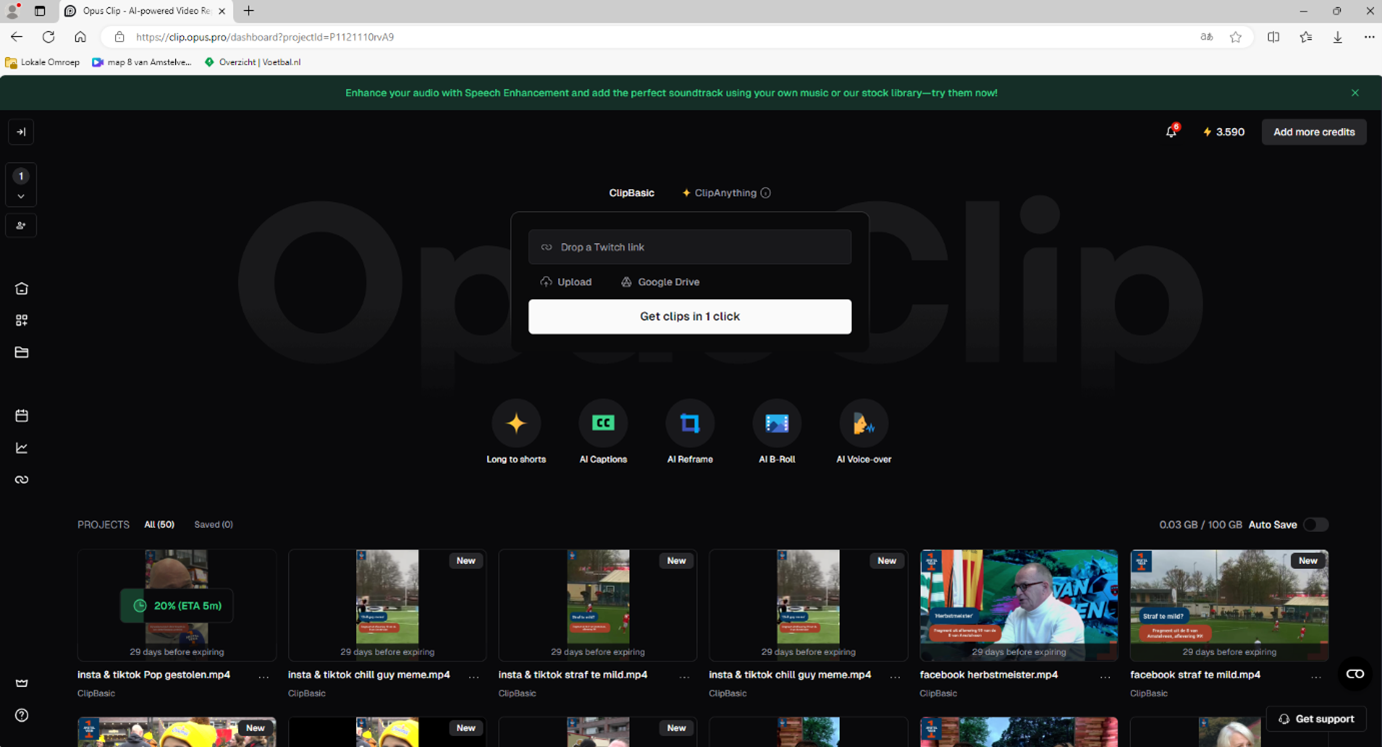Open the social link icon in sidebar
This screenshot has width=1382, height=747.
(21, 480)
